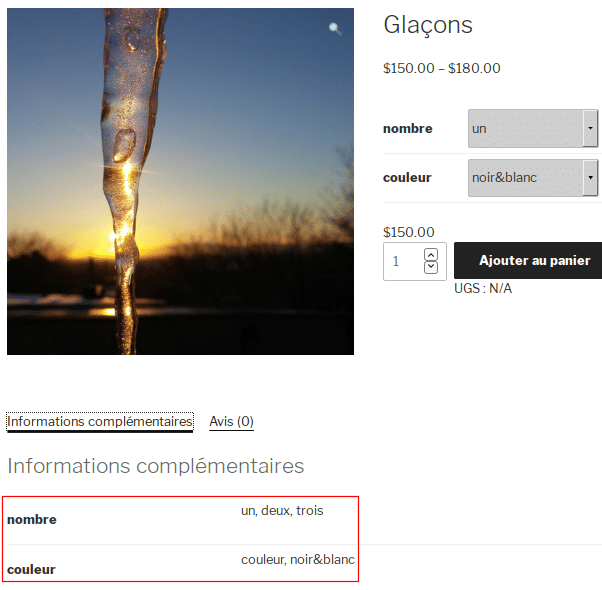The width and height of the screenshot is (602, 590).
Task: Click the price range '$150.00 – $180.00'
Action: coord(442,68)
